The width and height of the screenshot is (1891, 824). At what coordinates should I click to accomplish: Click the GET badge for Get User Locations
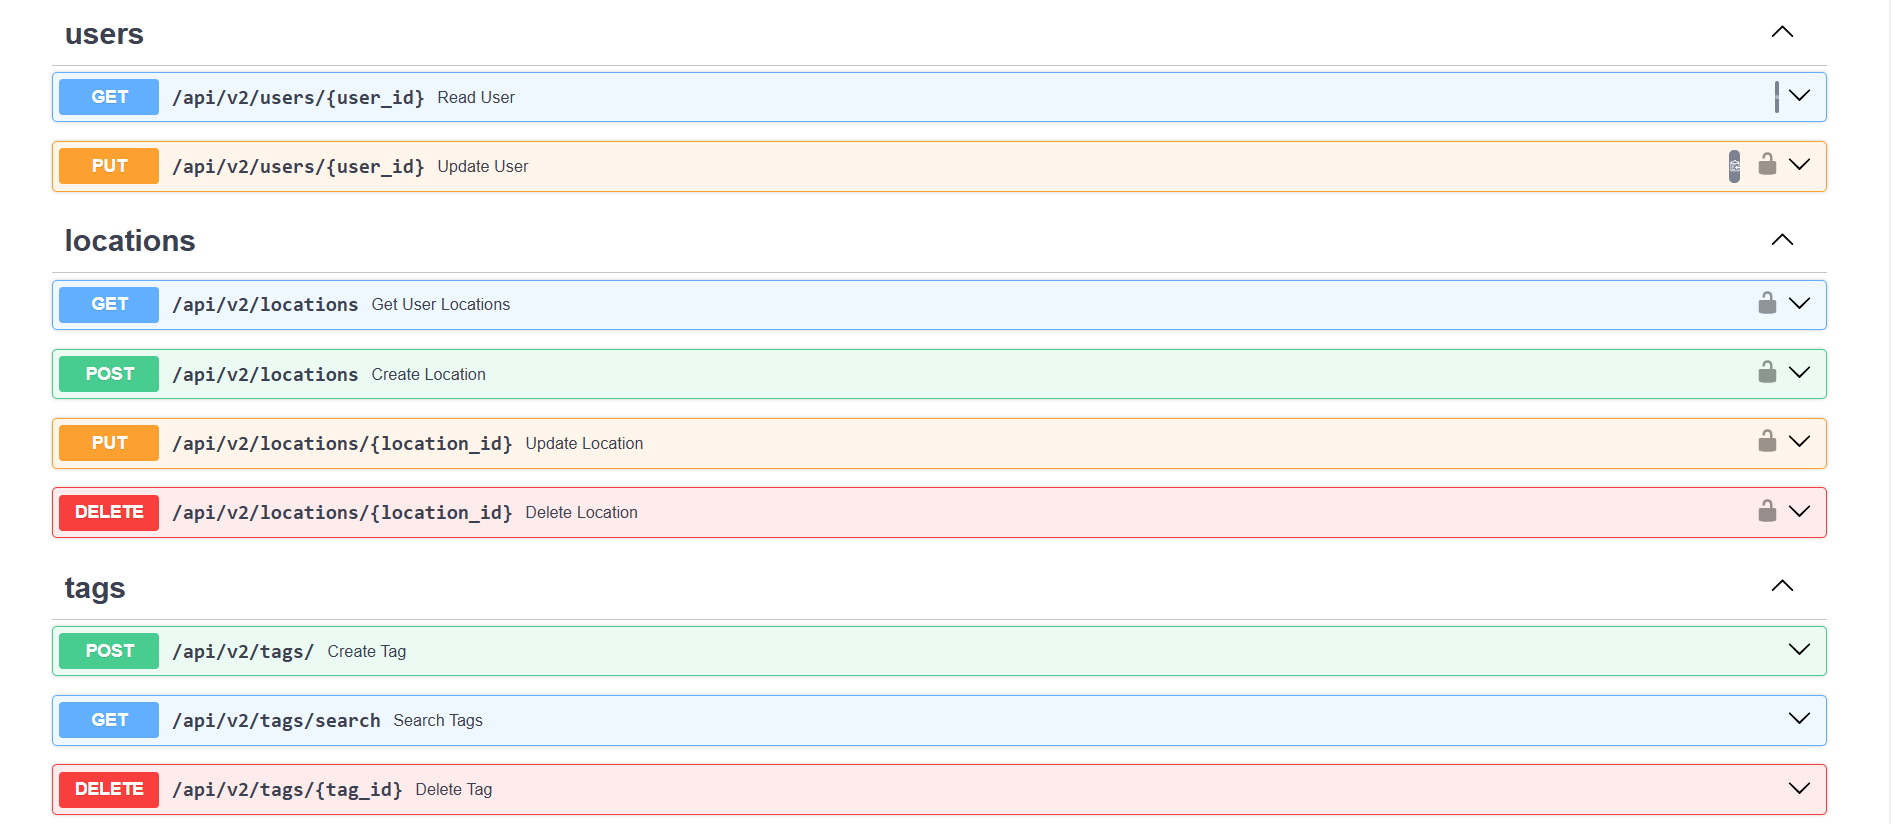(x=109, y=304)
